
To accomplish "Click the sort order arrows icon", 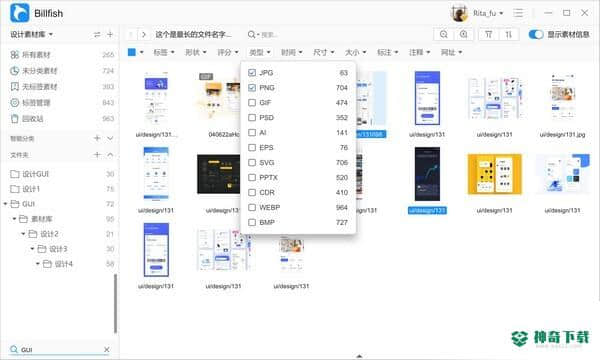I will [509, 34].
